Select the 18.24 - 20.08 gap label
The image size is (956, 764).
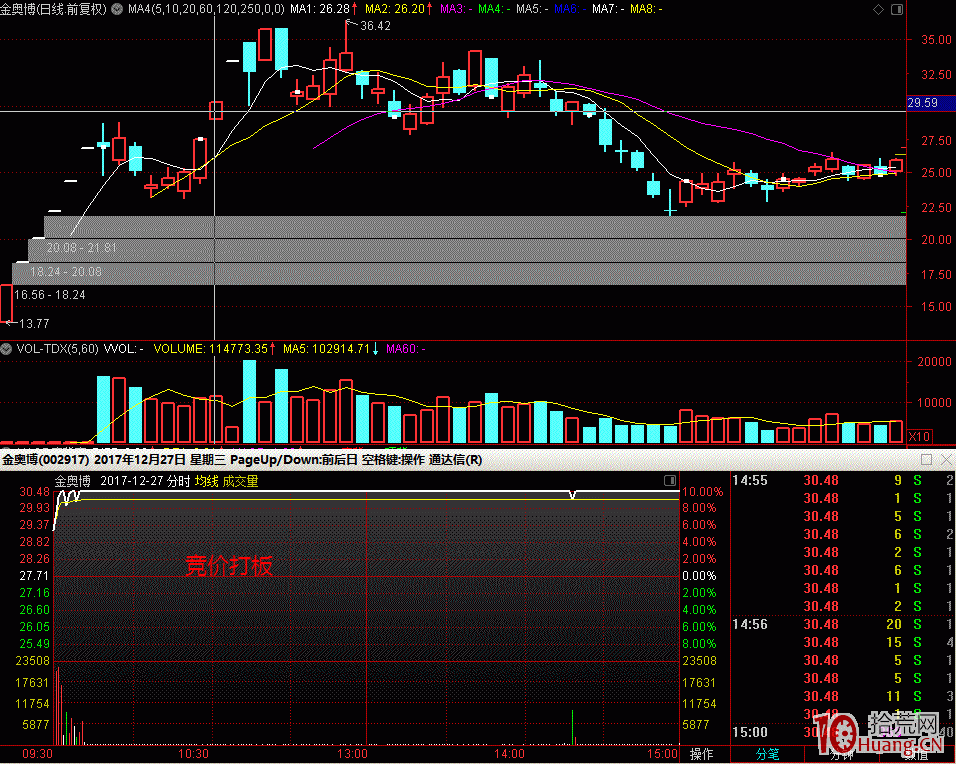coord(66,271)
